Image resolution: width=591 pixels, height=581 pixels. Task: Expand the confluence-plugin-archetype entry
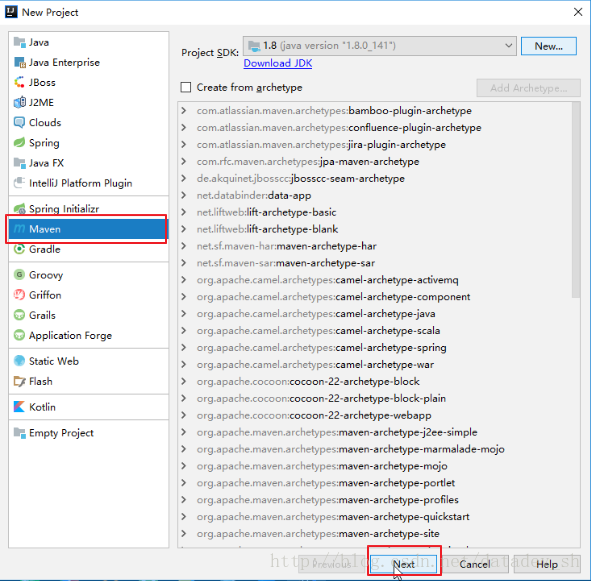pyautogui.click(x=184, y=127)
